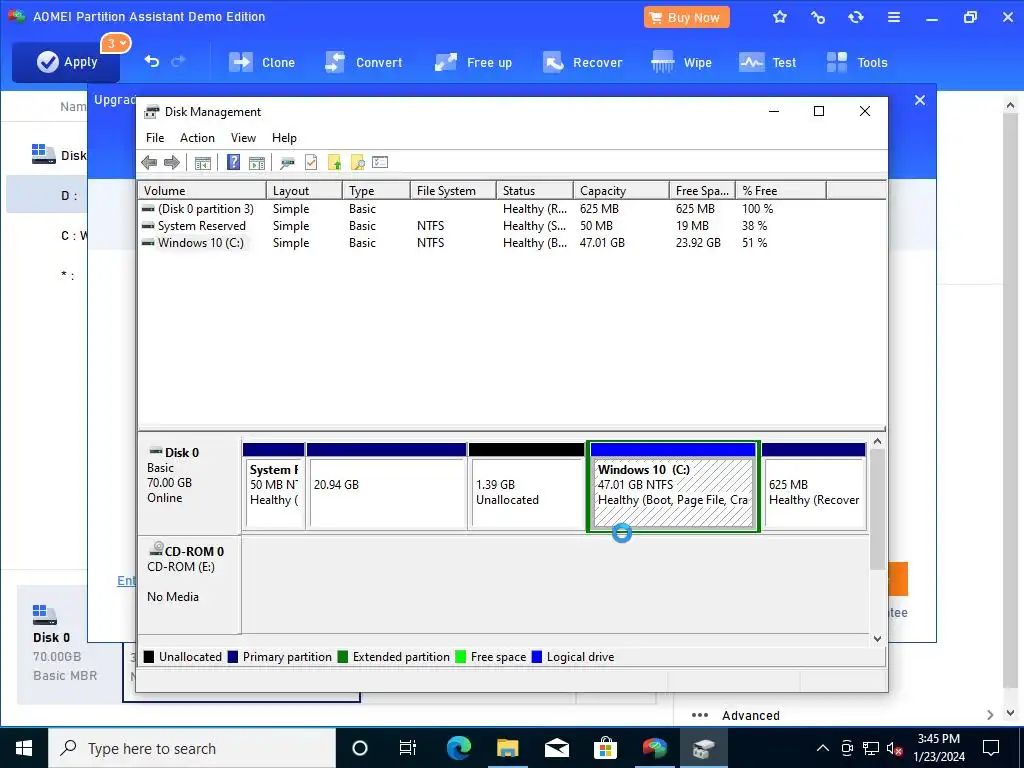This screenshot has width=1024, height=768.
Task: Launch Microsoft Edge from the taskbar
Action: coord(458,748)
